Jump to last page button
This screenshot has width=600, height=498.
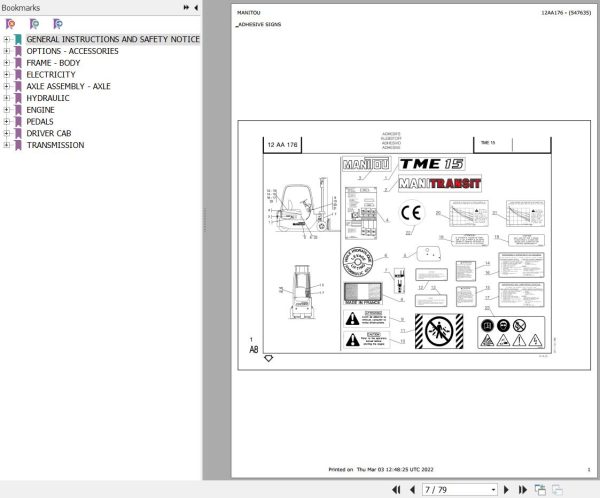522,490
